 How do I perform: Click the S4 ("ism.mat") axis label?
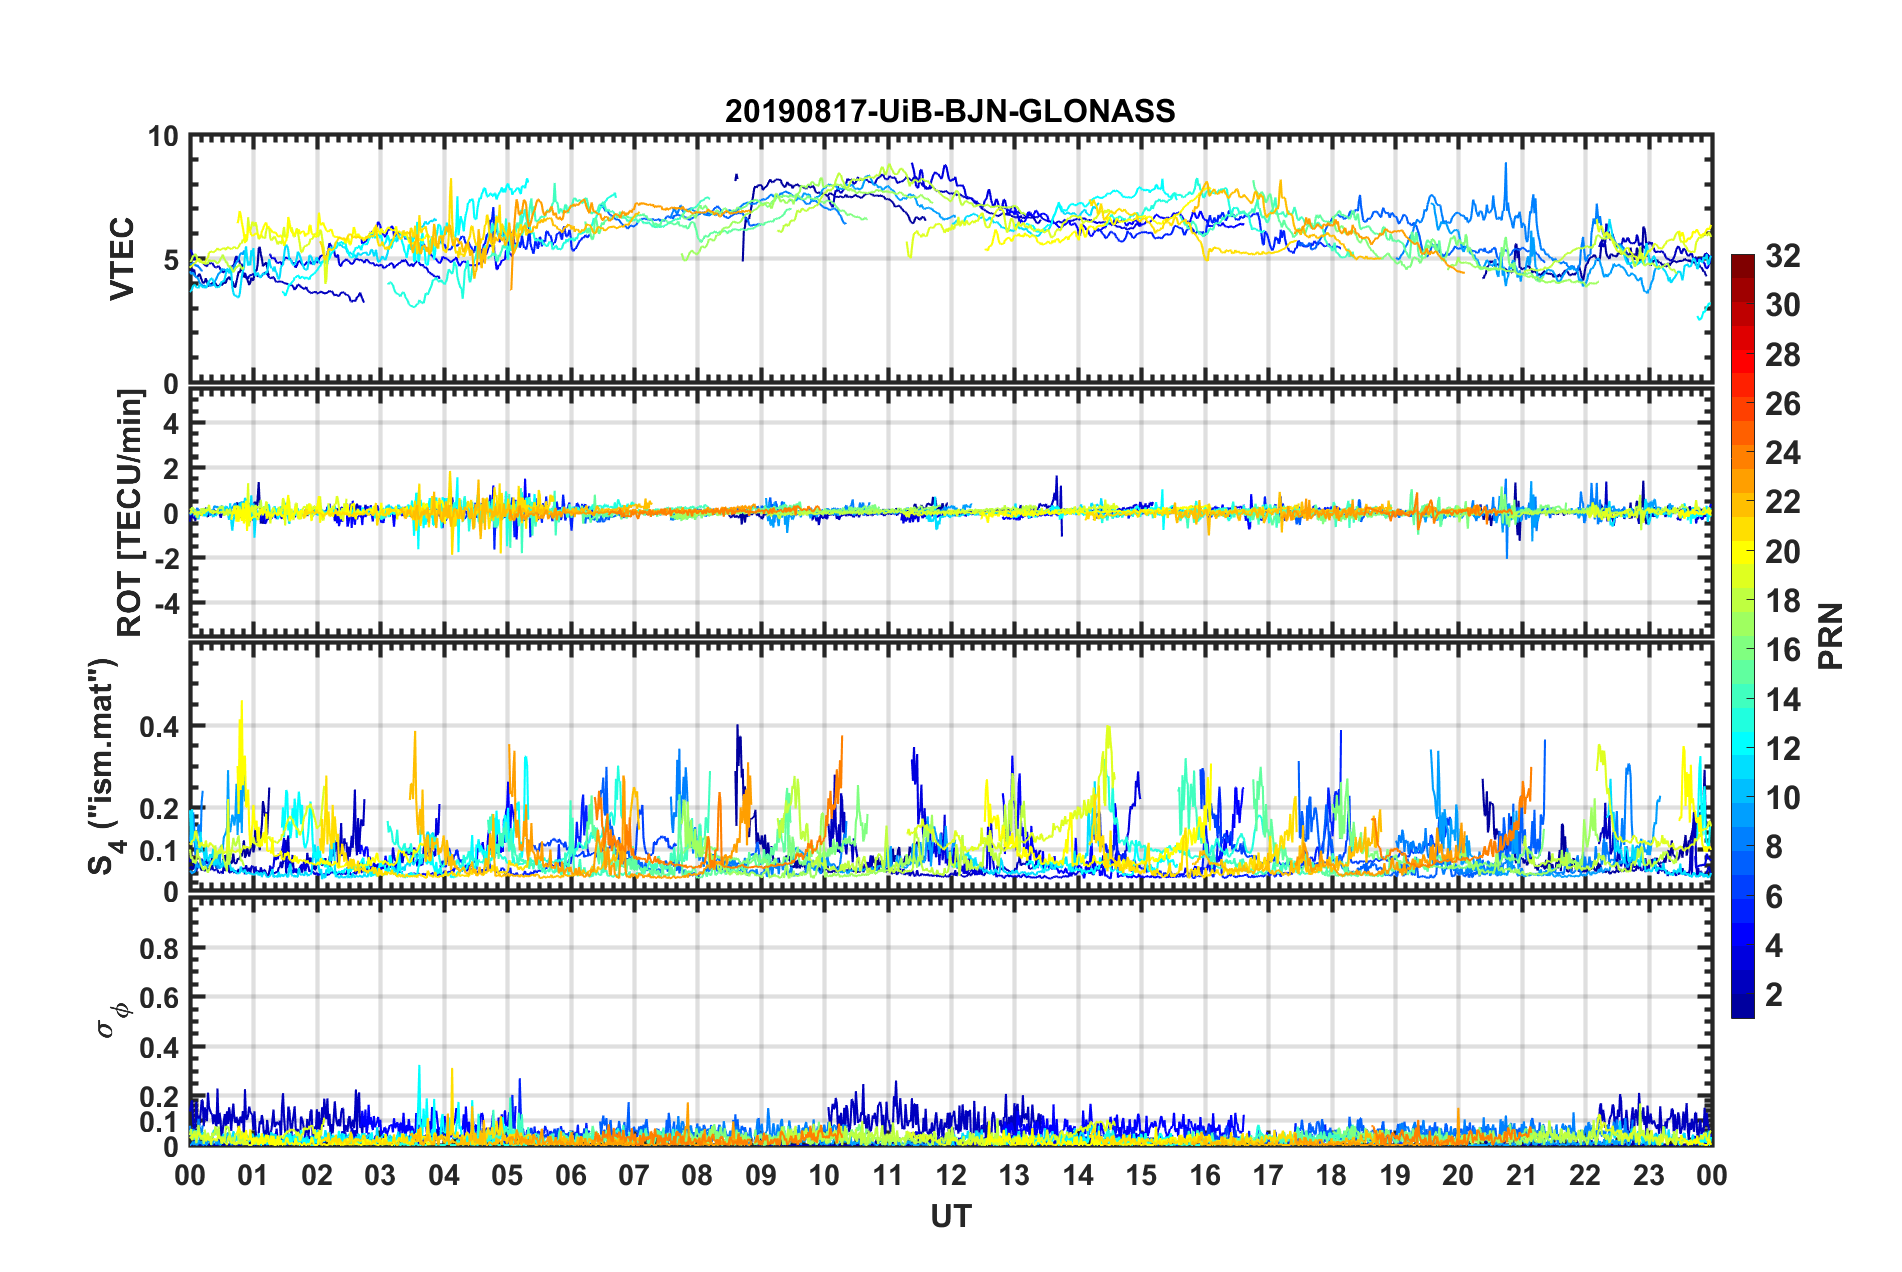pyautogui.click(x=103, y=766)
